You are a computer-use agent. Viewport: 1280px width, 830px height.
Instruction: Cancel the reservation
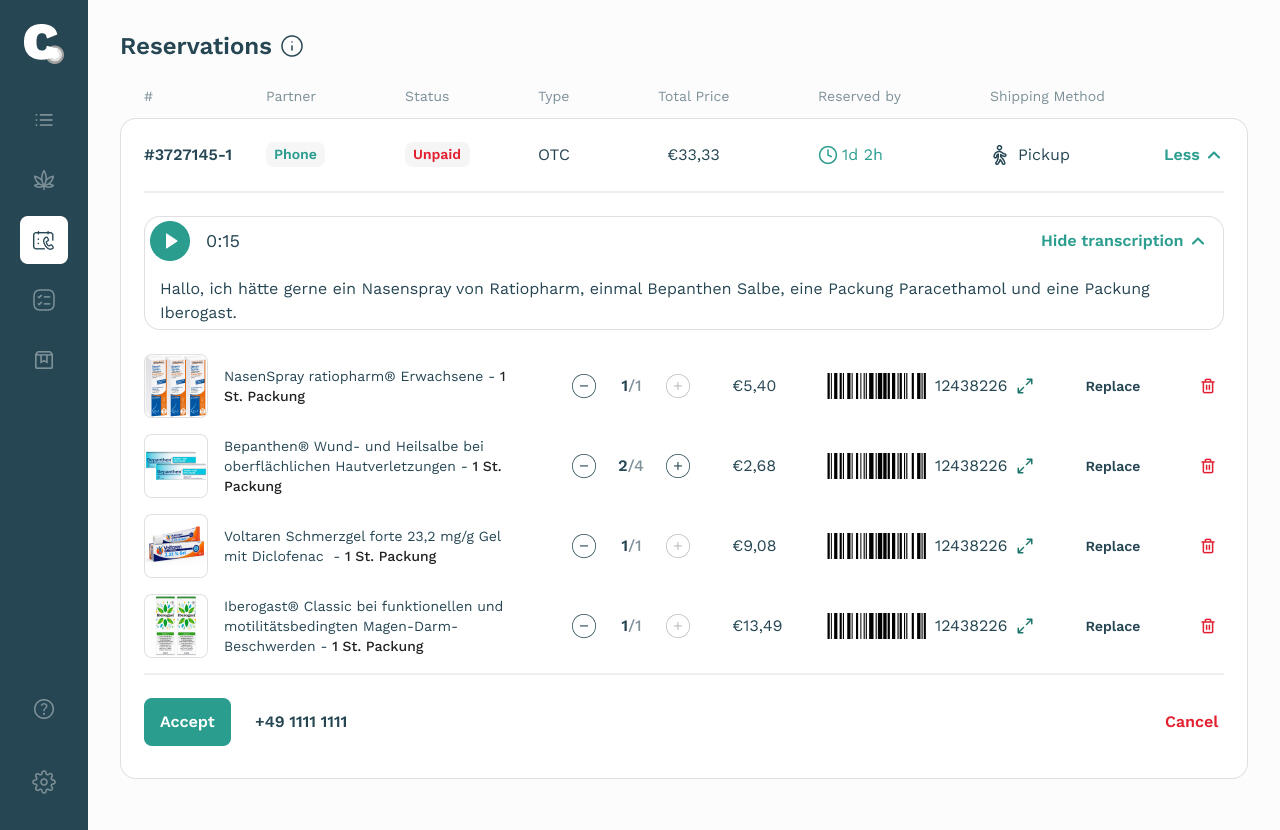(x=1191, y=722)
